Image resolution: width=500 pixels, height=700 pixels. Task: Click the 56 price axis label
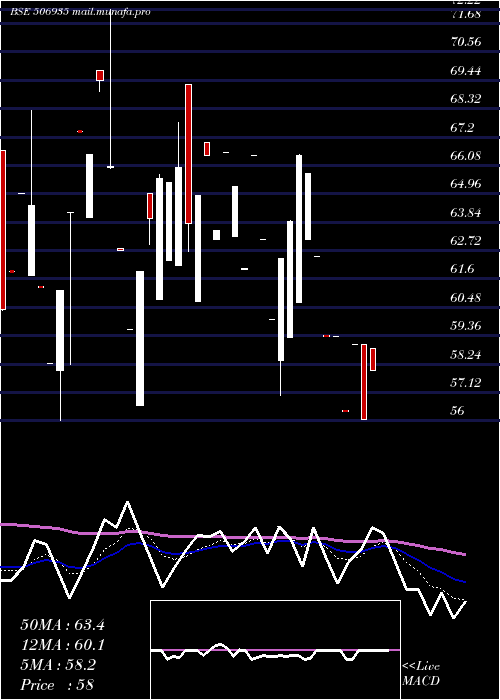pyautogui.click(x=458, y=411)
